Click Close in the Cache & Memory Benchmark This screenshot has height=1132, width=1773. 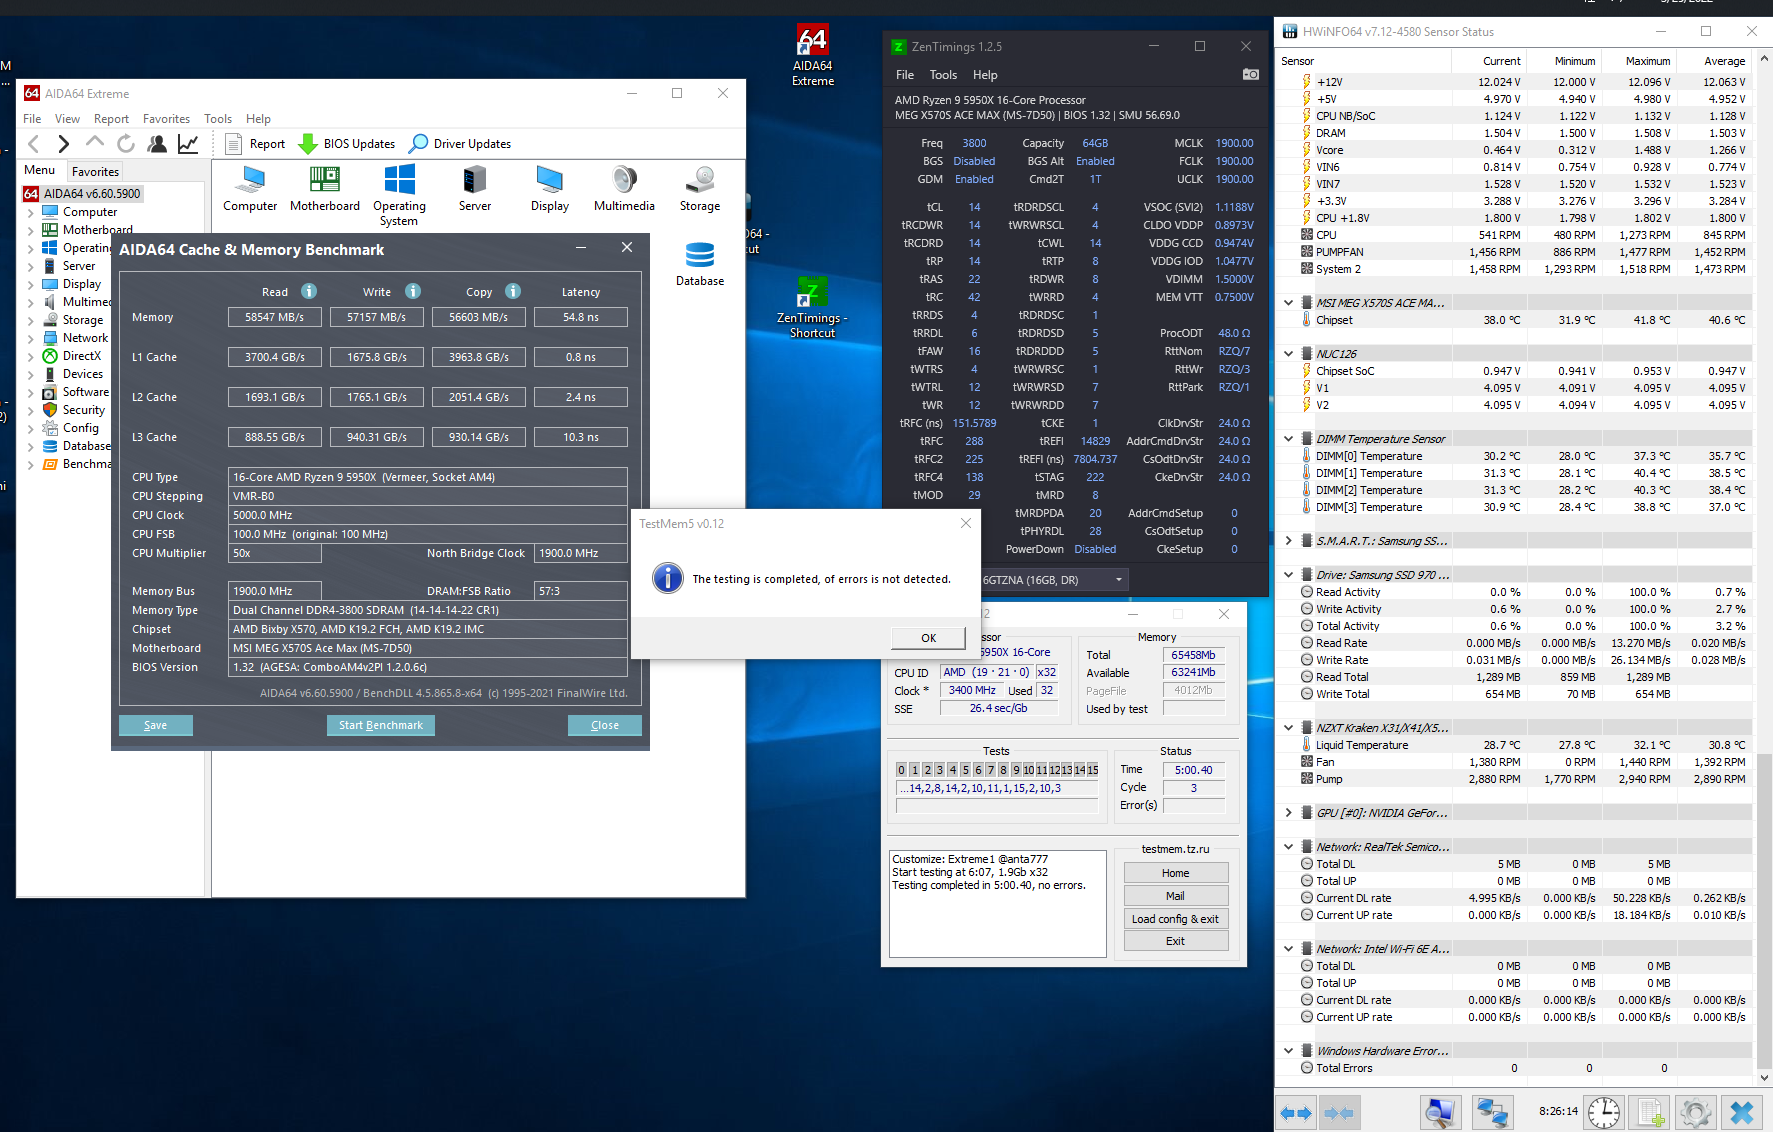click(x=604, y=725)
